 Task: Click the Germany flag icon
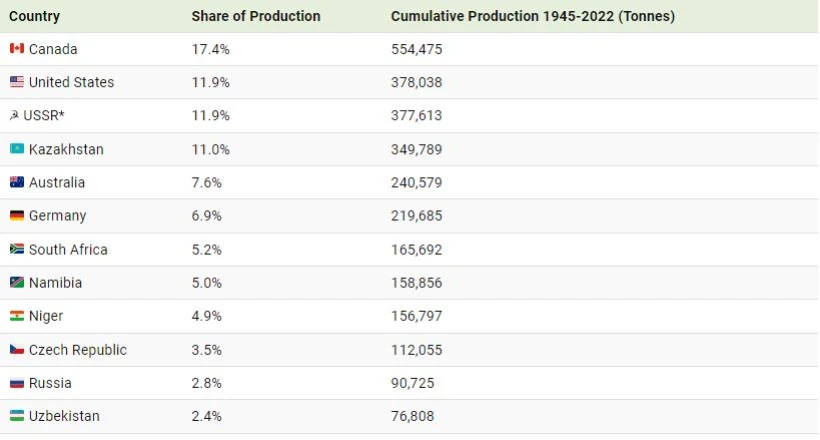[x=17, y=216]
